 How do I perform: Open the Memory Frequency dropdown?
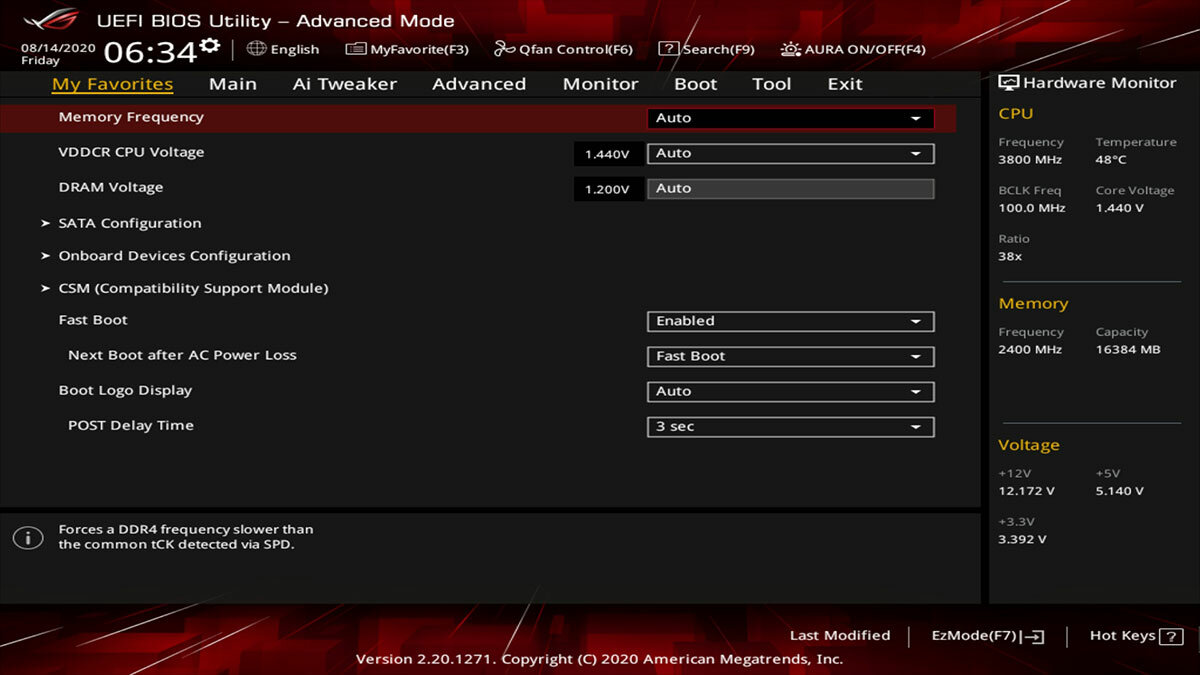click(791, 118)
